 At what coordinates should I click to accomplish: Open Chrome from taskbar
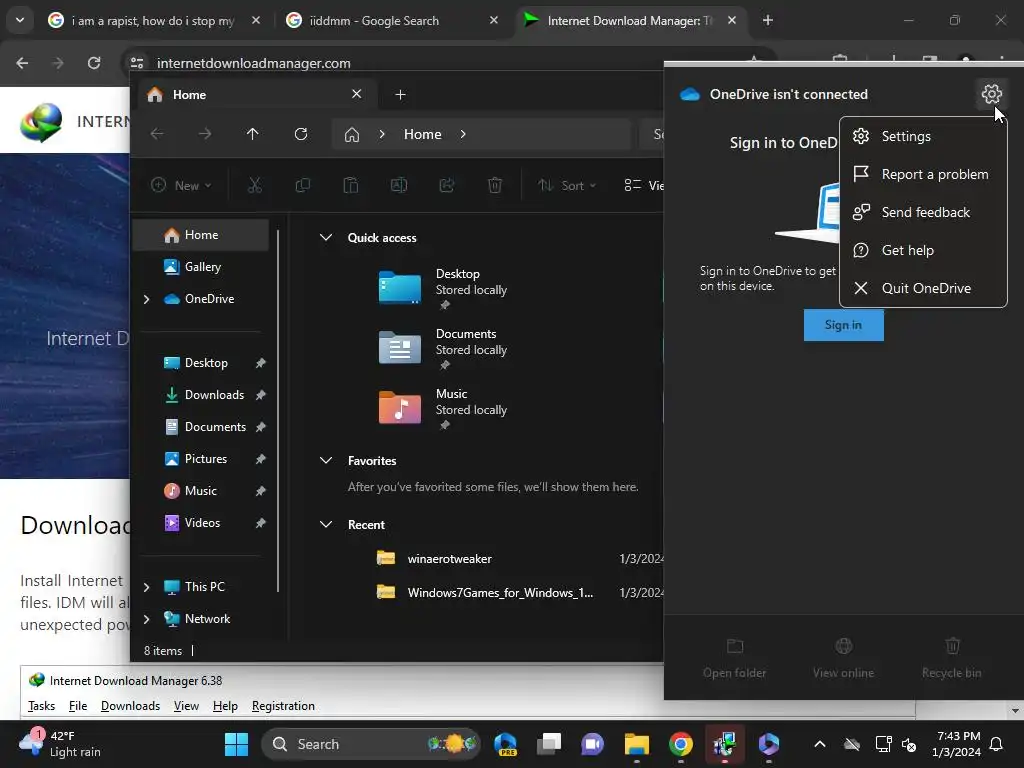pyautogui.click(x=680, y=744)
